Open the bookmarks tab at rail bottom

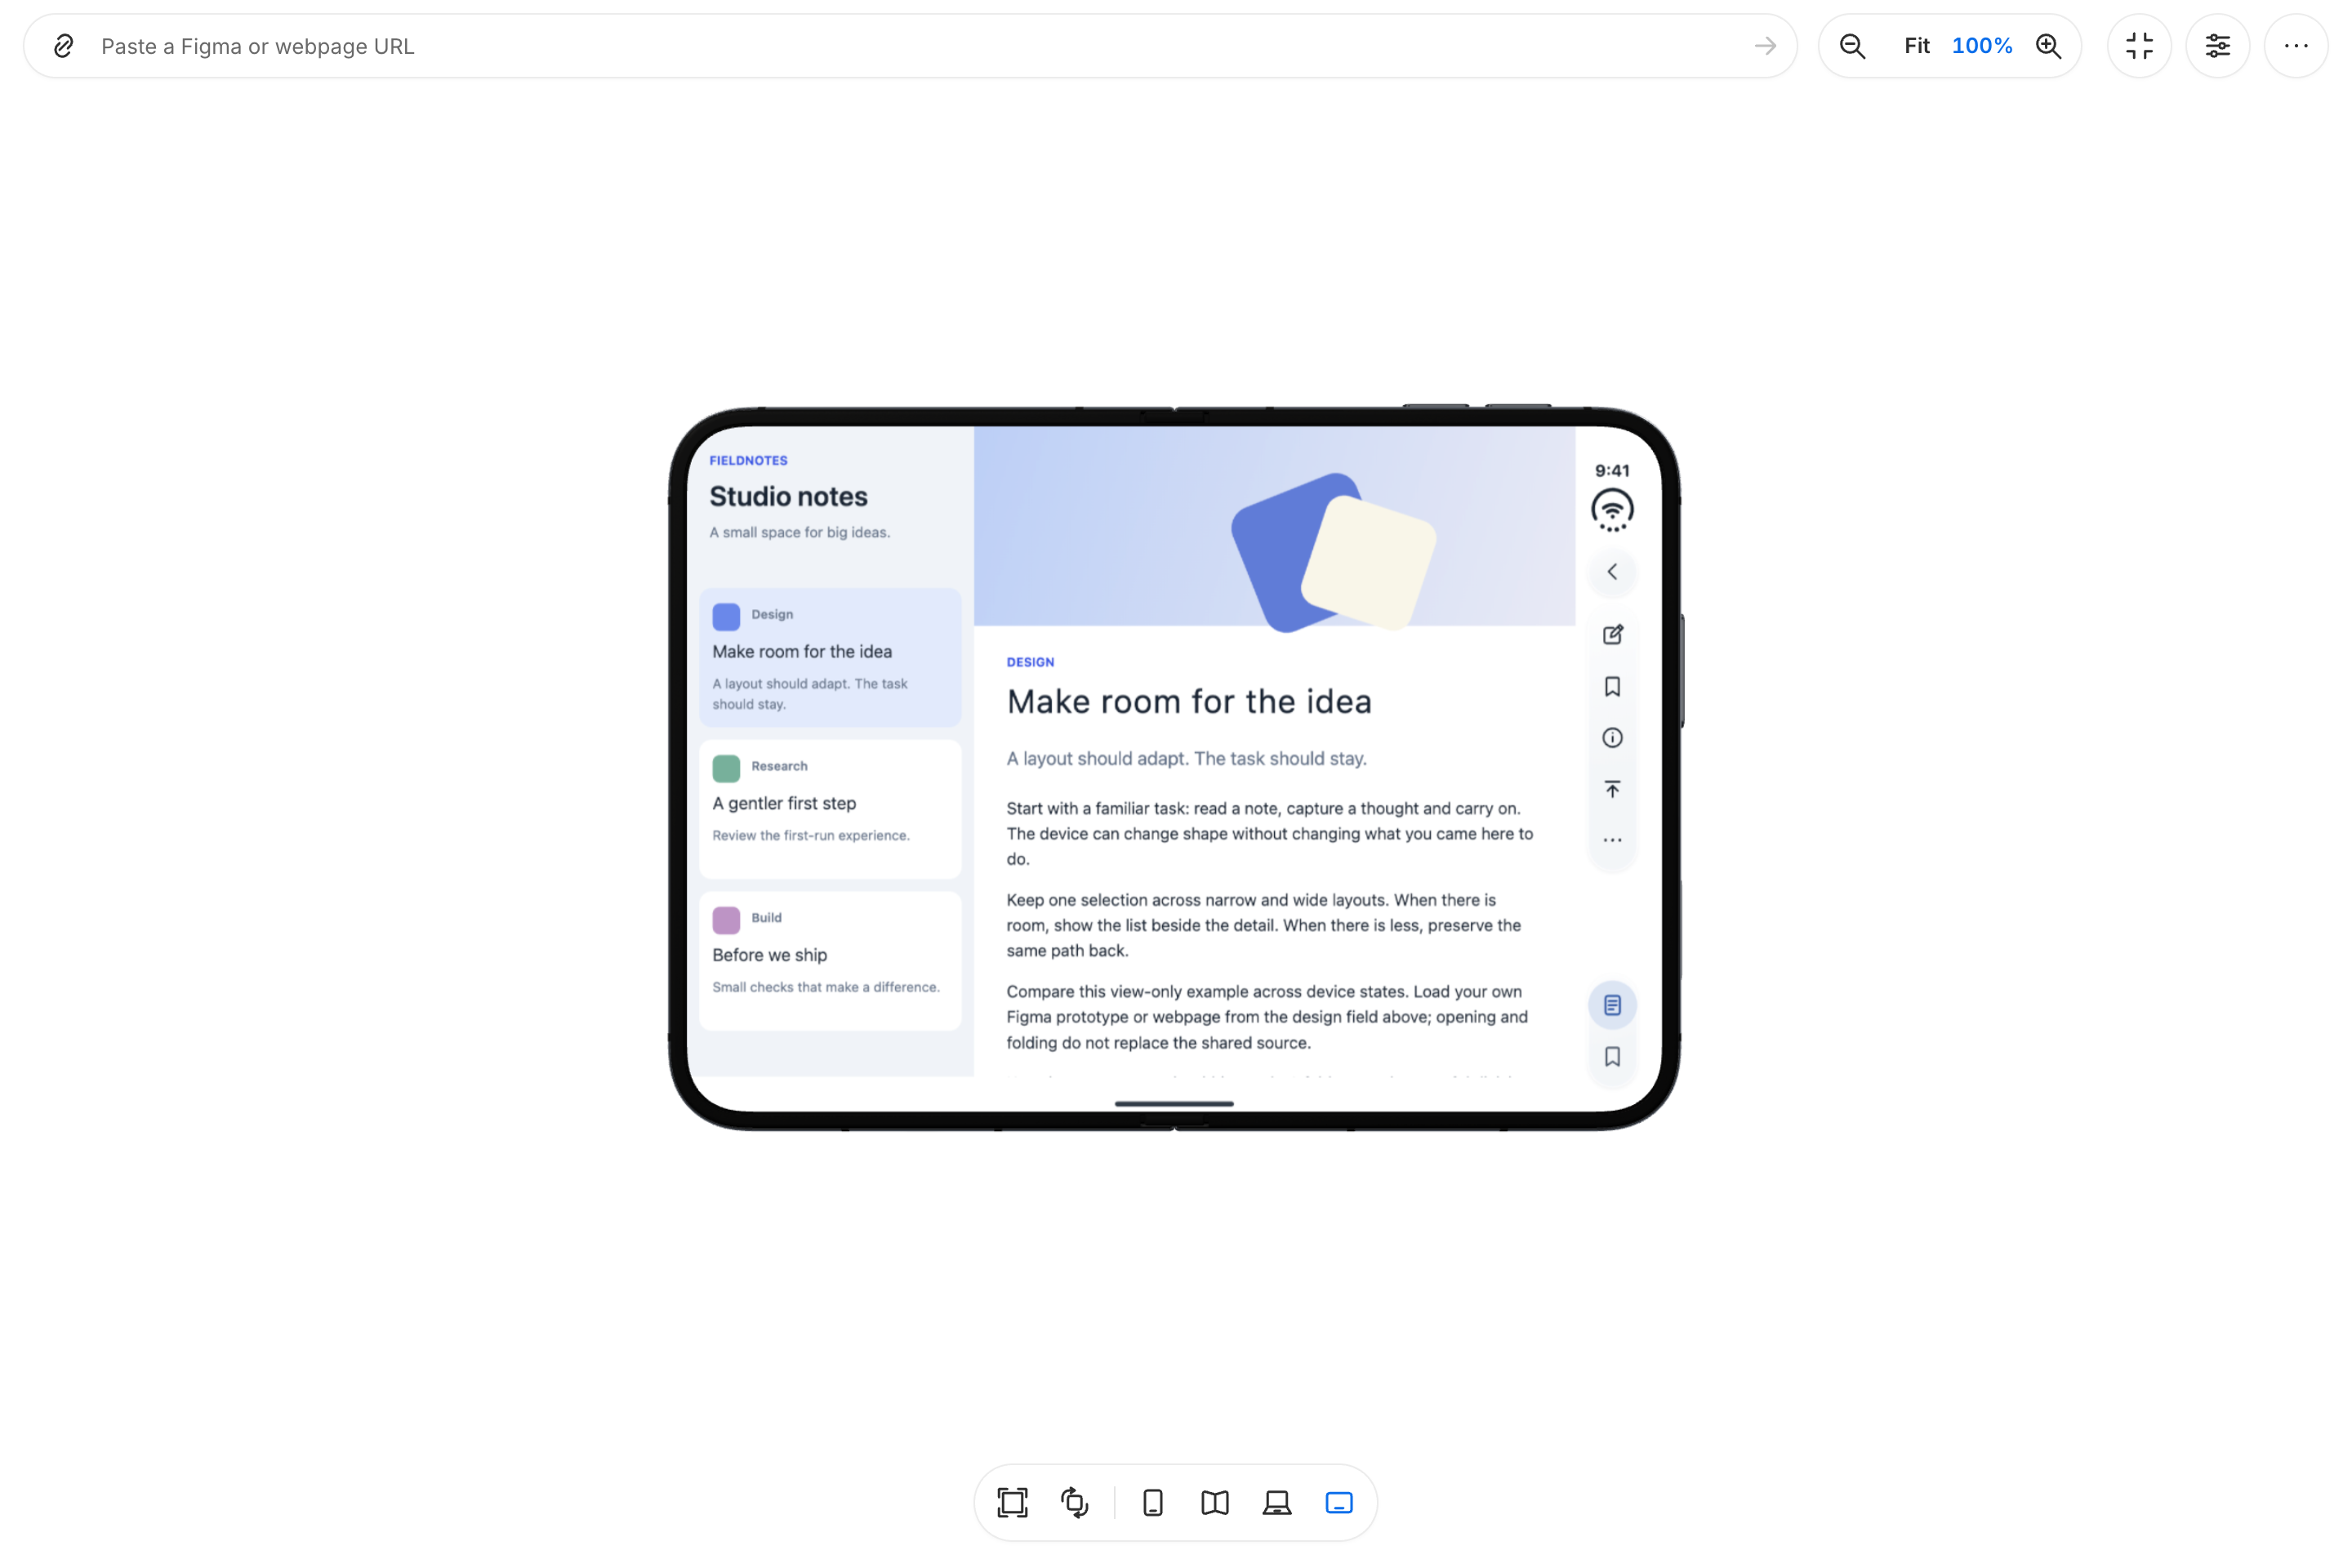tap(1612, 1057)
